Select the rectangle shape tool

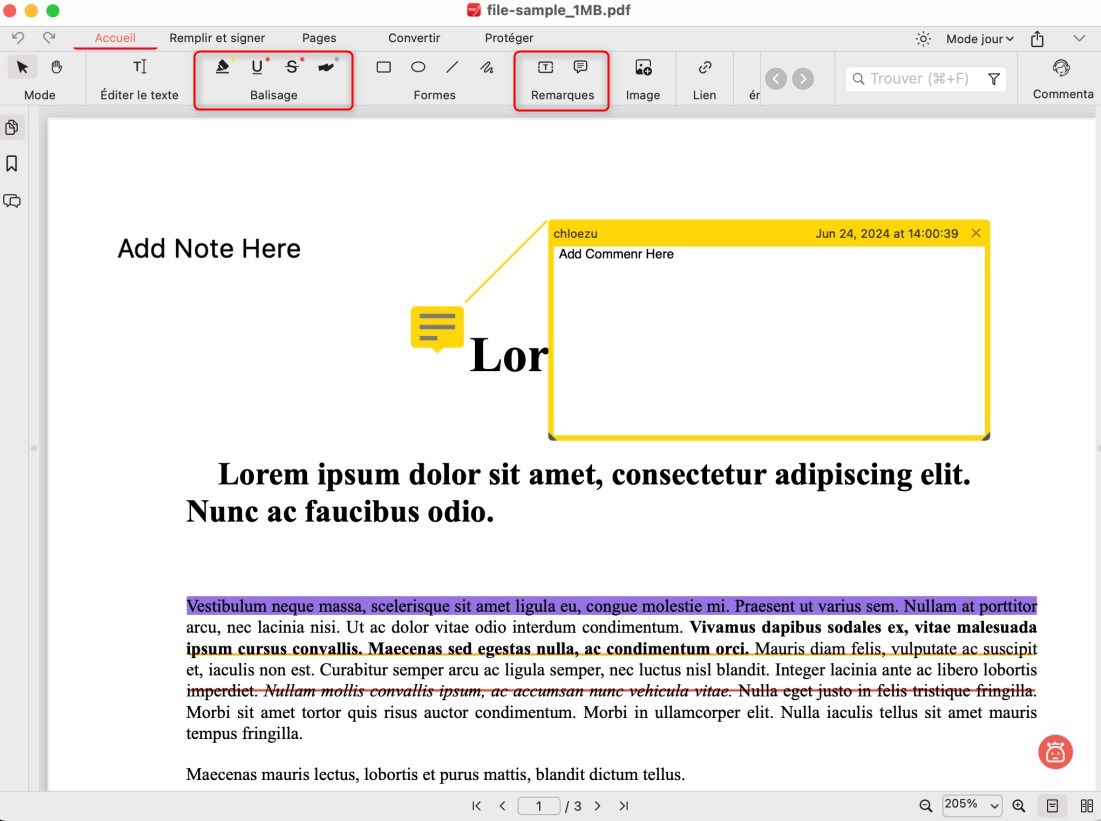click(x=383, y=67)
